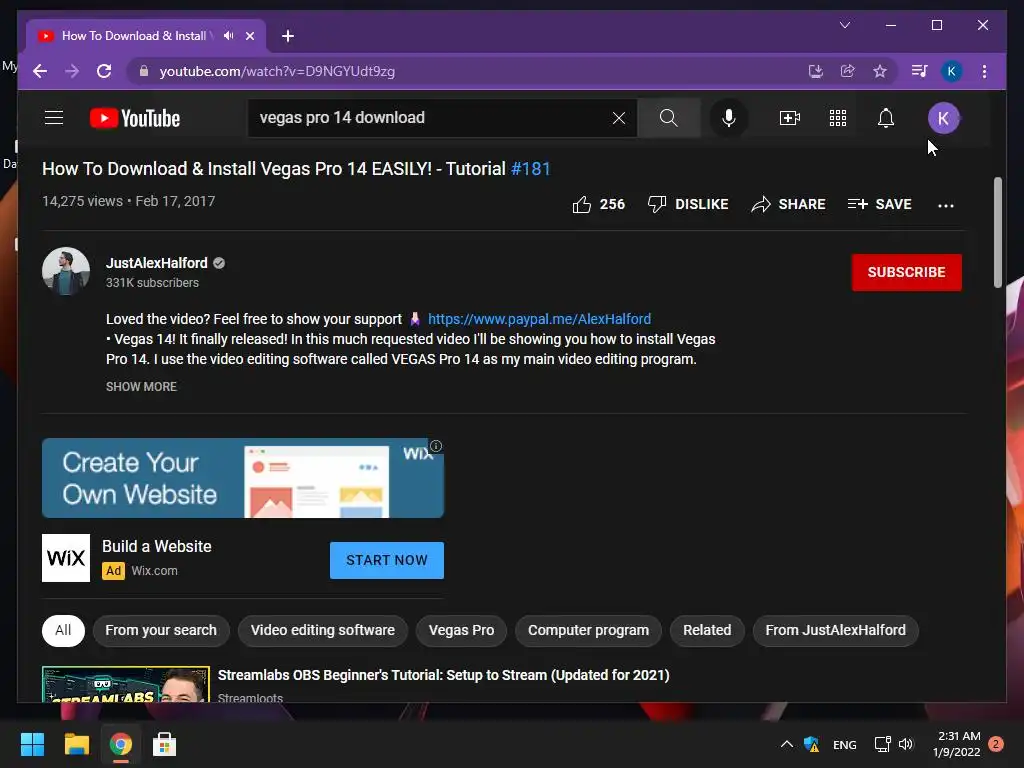Viewport: 1024px width, 768px height.
Task: Open the Wix.com advertiser link
Action: click(154, 571)
